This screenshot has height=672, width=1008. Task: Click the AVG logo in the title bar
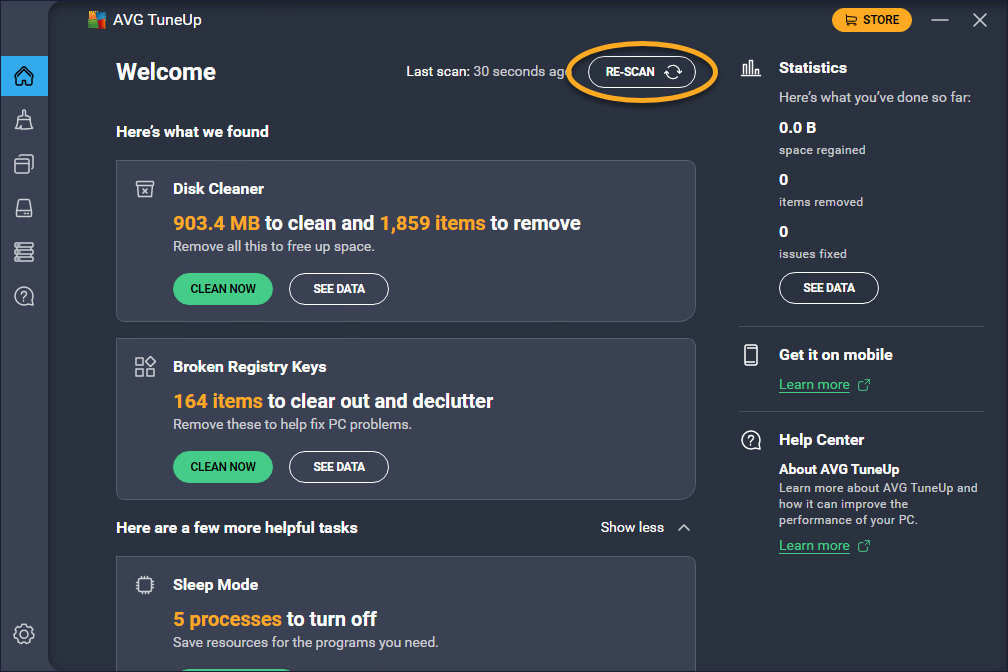click(97, 20)
